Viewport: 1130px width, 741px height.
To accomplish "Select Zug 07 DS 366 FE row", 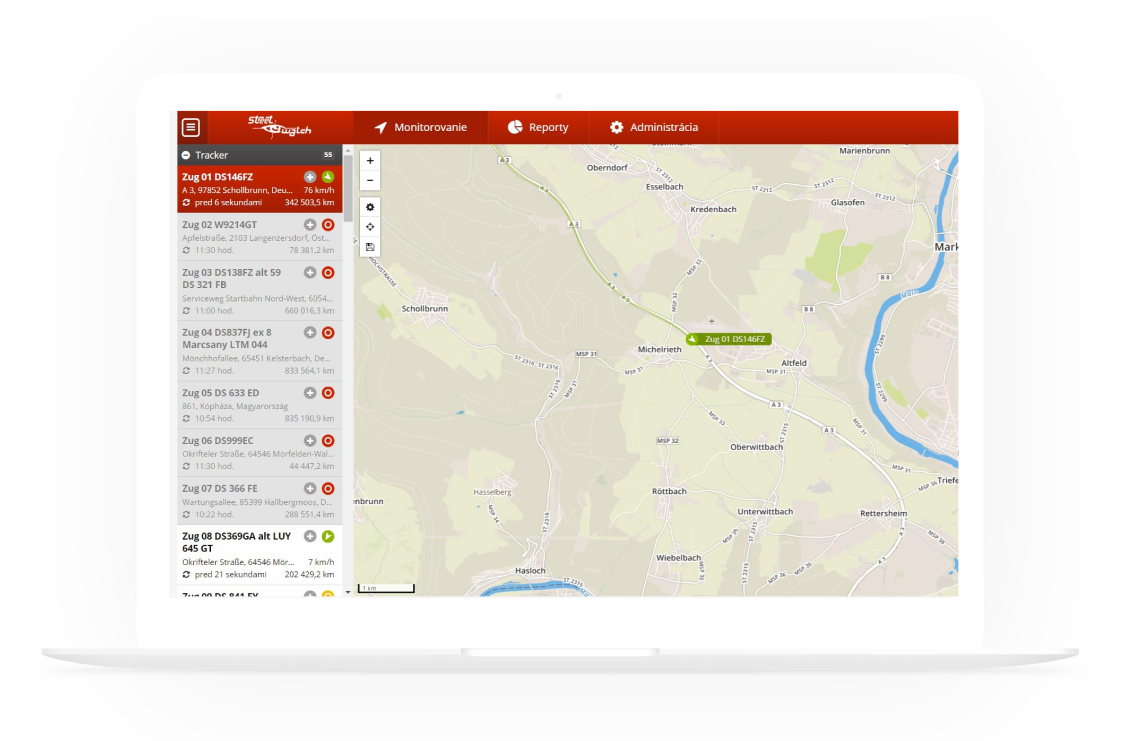I will click(x=260, y=501).
